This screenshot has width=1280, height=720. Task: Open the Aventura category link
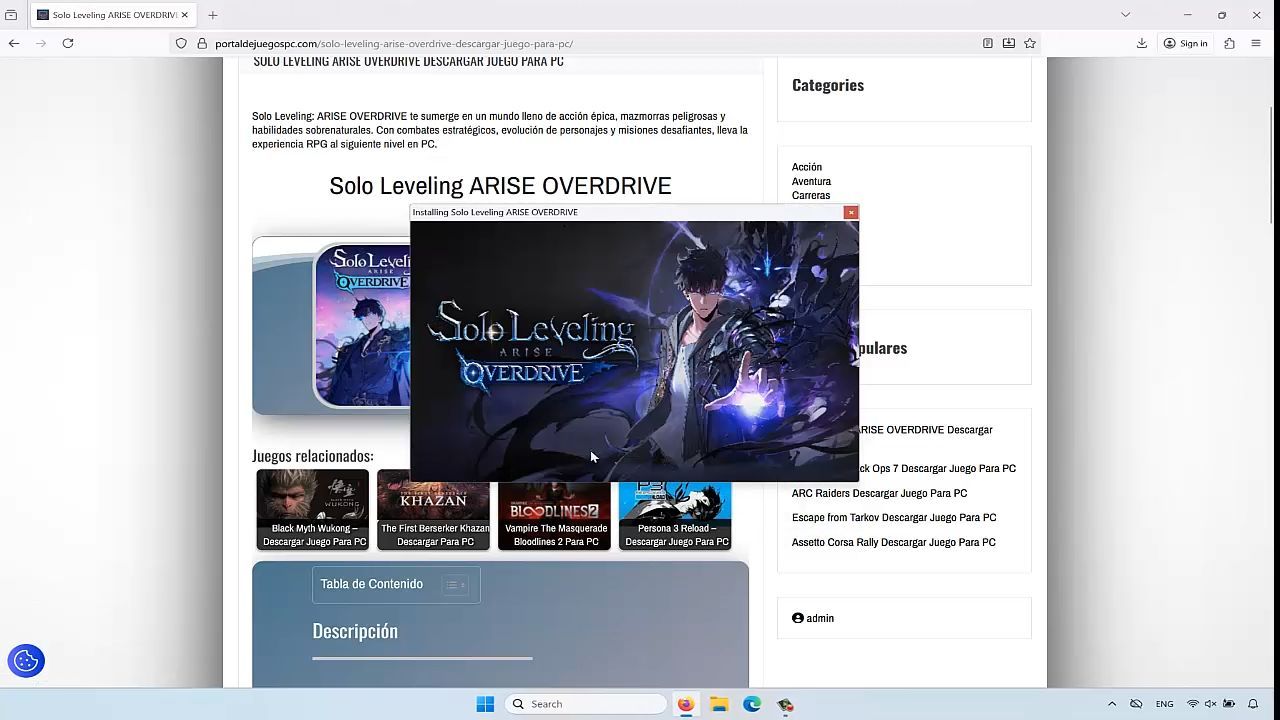pyautogui.click(x=811, y=181)
